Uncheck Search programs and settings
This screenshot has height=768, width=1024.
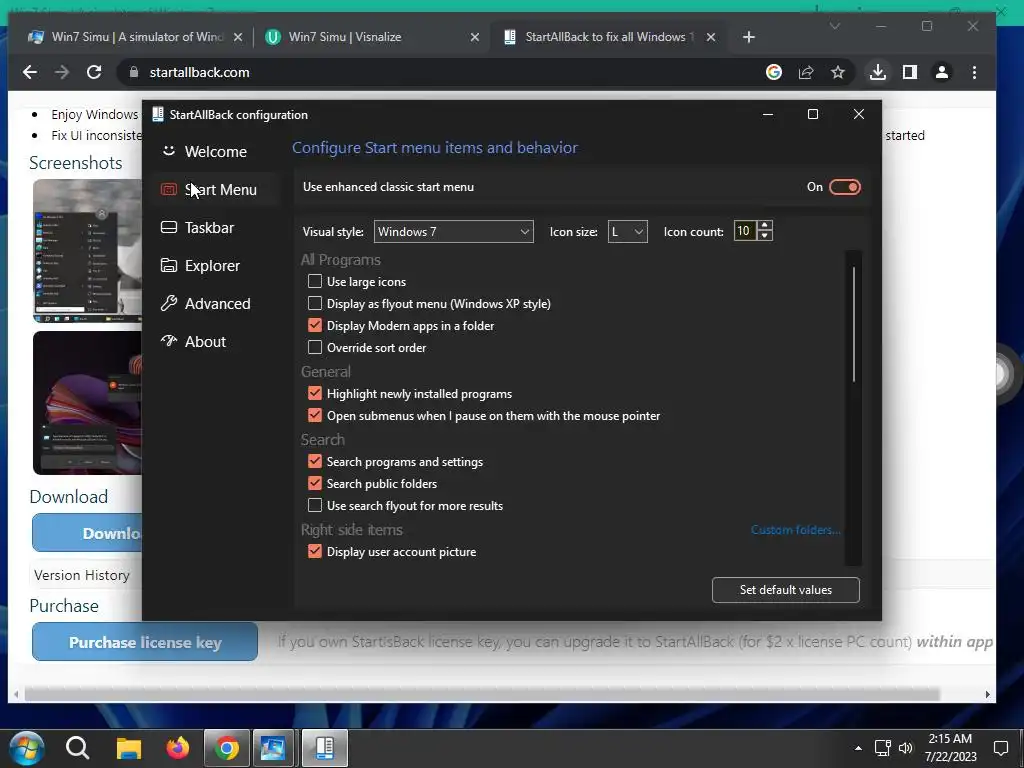point(315,461)
